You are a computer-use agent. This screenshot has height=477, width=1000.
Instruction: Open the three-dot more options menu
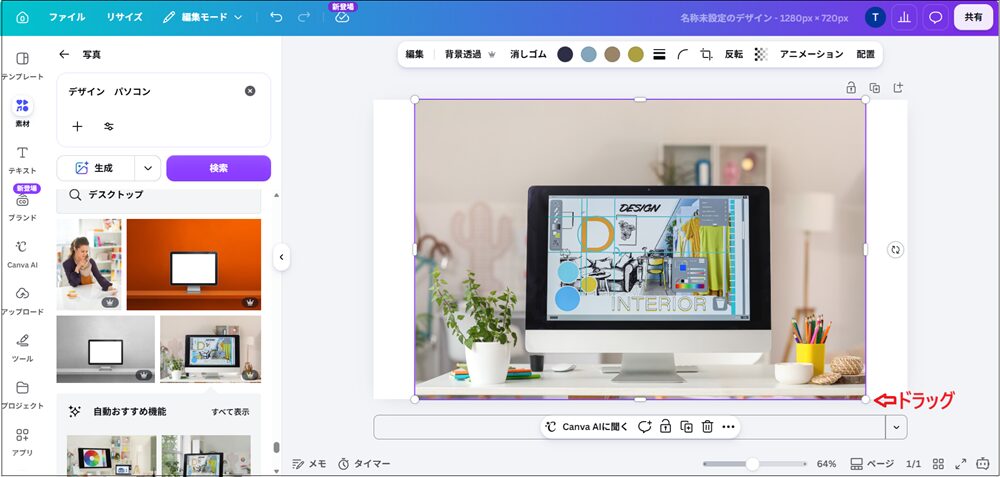pos(728,427)
